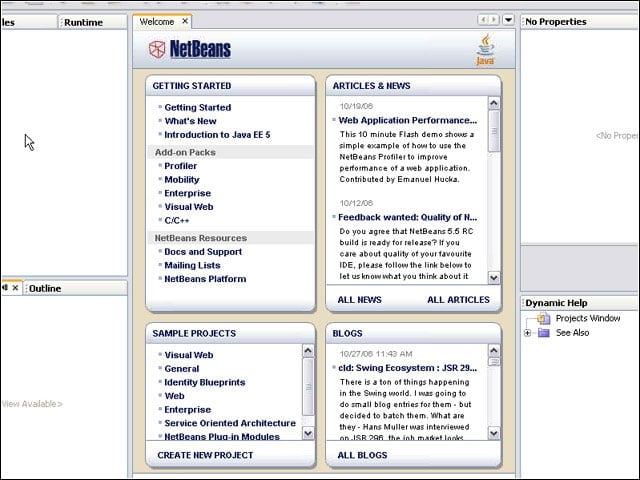Open the Enterprise sample projects
Screen dimensions: 640x480
click(x=188, y=410)
